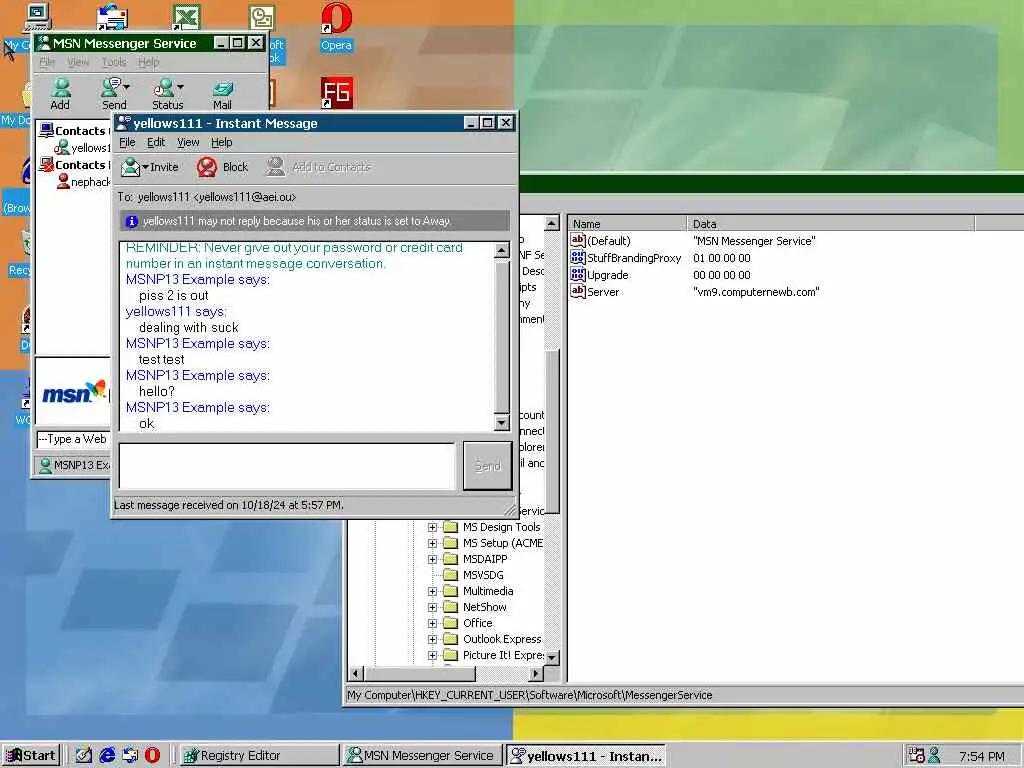Open View menu in Instant Message window
This screenshot has height=768, width=1024.
(x=188, y=142)
